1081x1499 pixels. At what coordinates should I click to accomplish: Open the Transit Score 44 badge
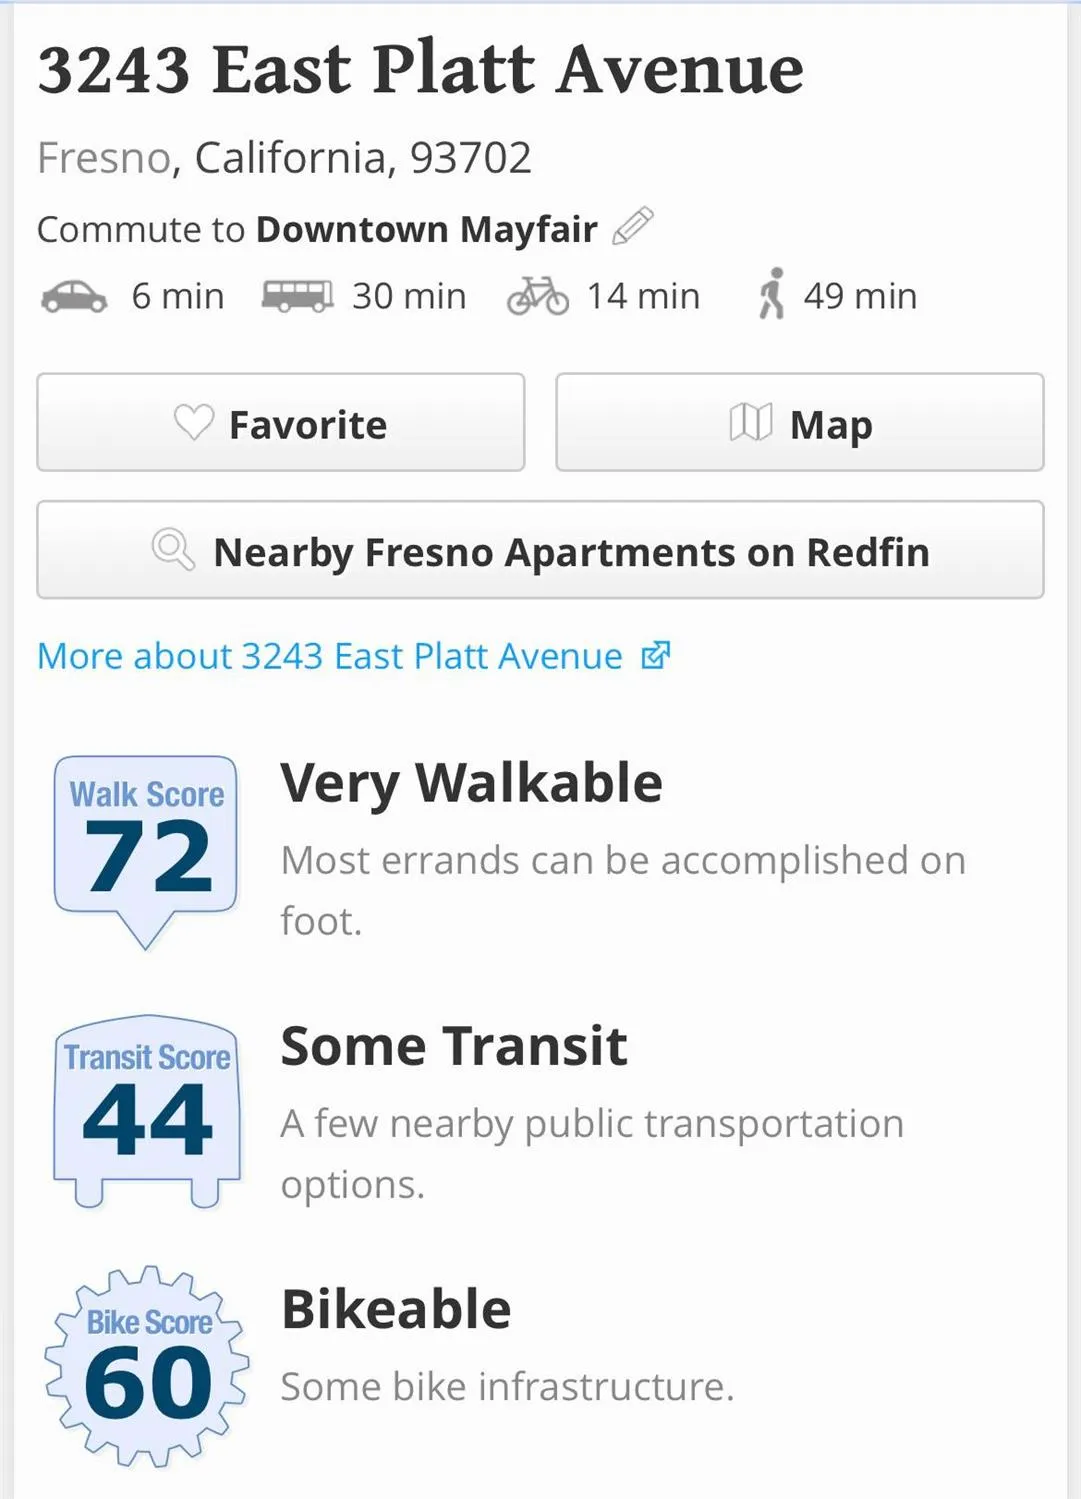(147, 1112)
